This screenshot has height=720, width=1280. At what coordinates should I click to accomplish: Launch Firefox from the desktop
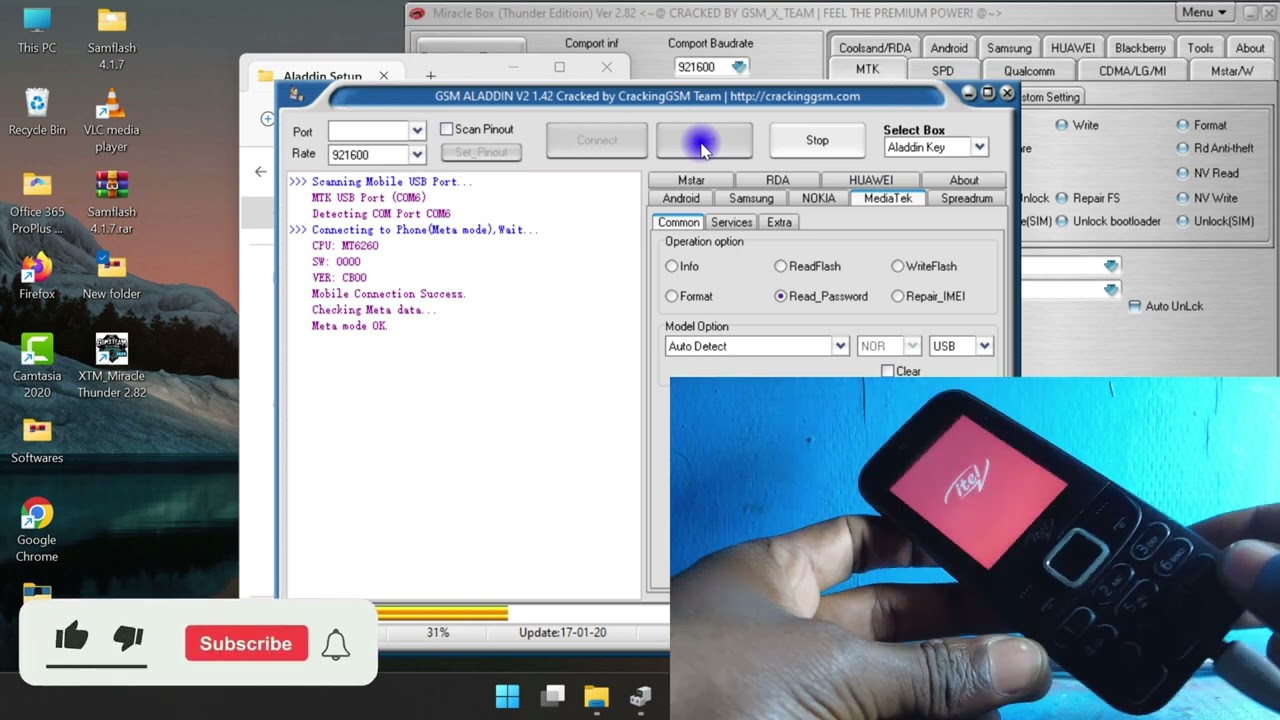[x=37, y=277]
